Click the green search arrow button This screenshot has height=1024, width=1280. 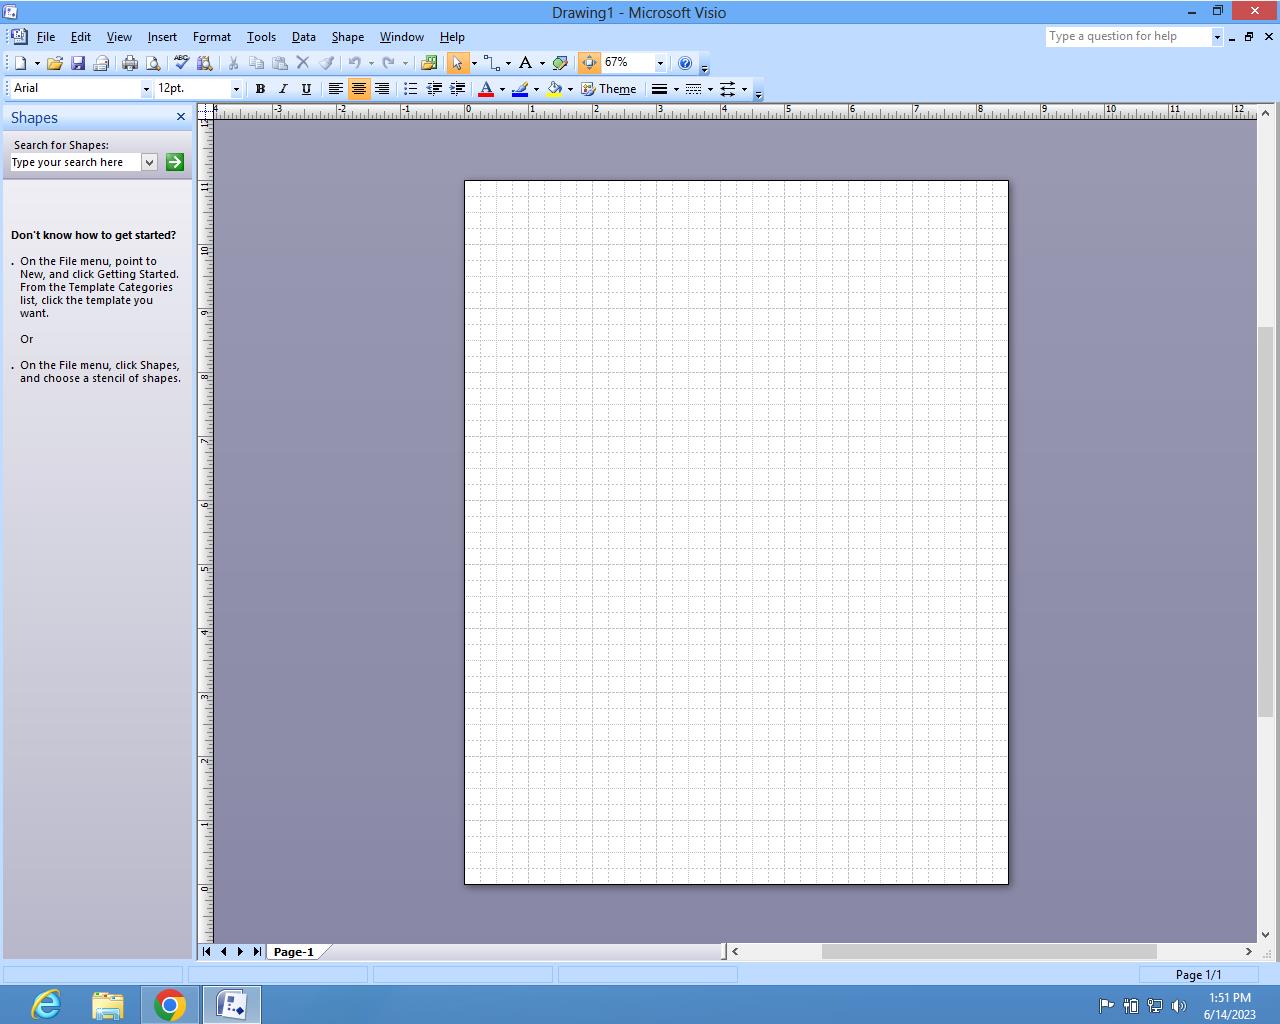(175, 162)
